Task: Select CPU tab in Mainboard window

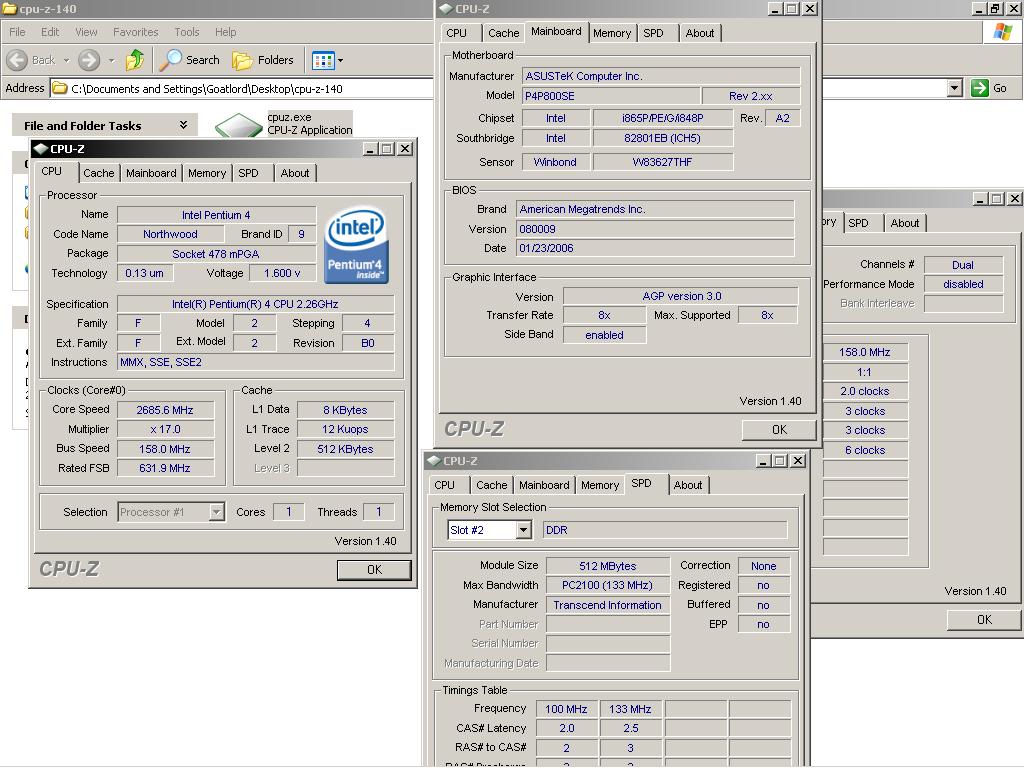Action: [456, 33]
